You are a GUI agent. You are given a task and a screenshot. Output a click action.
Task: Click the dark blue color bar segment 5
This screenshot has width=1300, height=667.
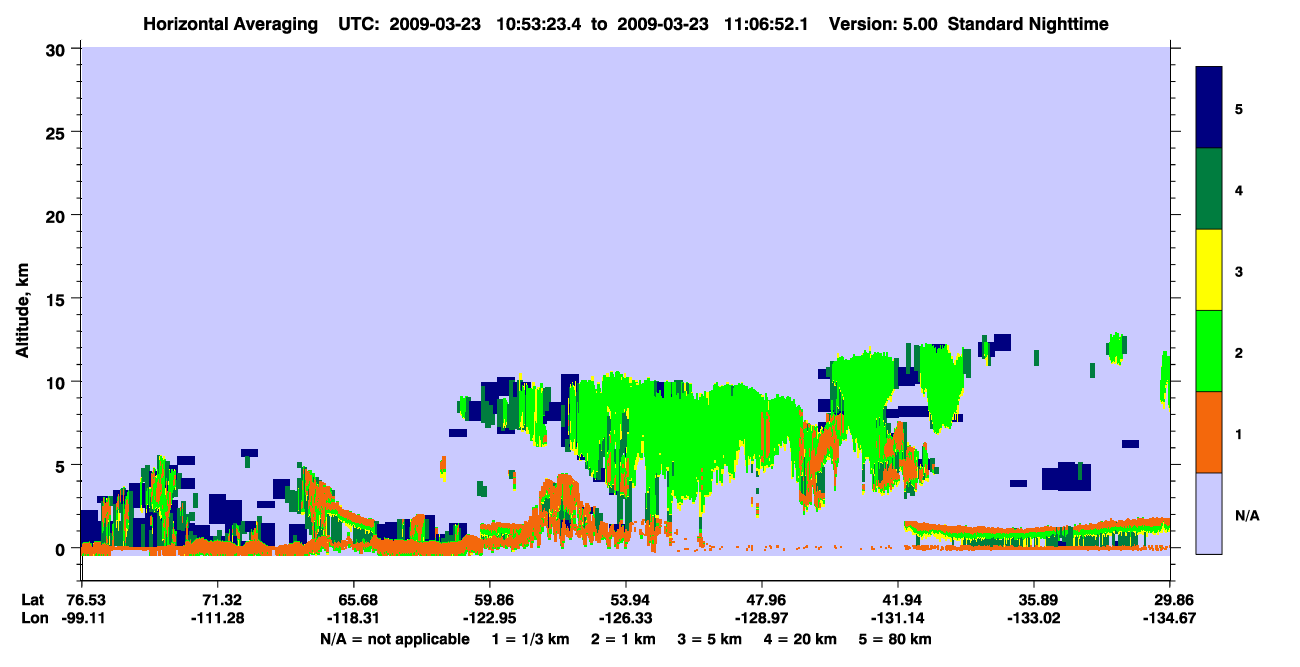coord(1209,108)
